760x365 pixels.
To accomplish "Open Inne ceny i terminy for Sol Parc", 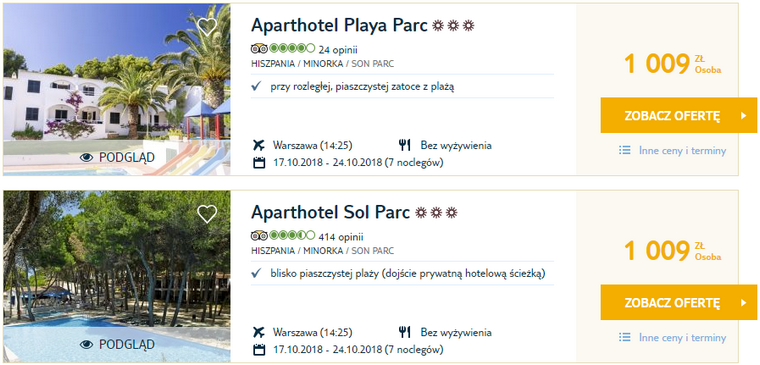I will [682, 338].
